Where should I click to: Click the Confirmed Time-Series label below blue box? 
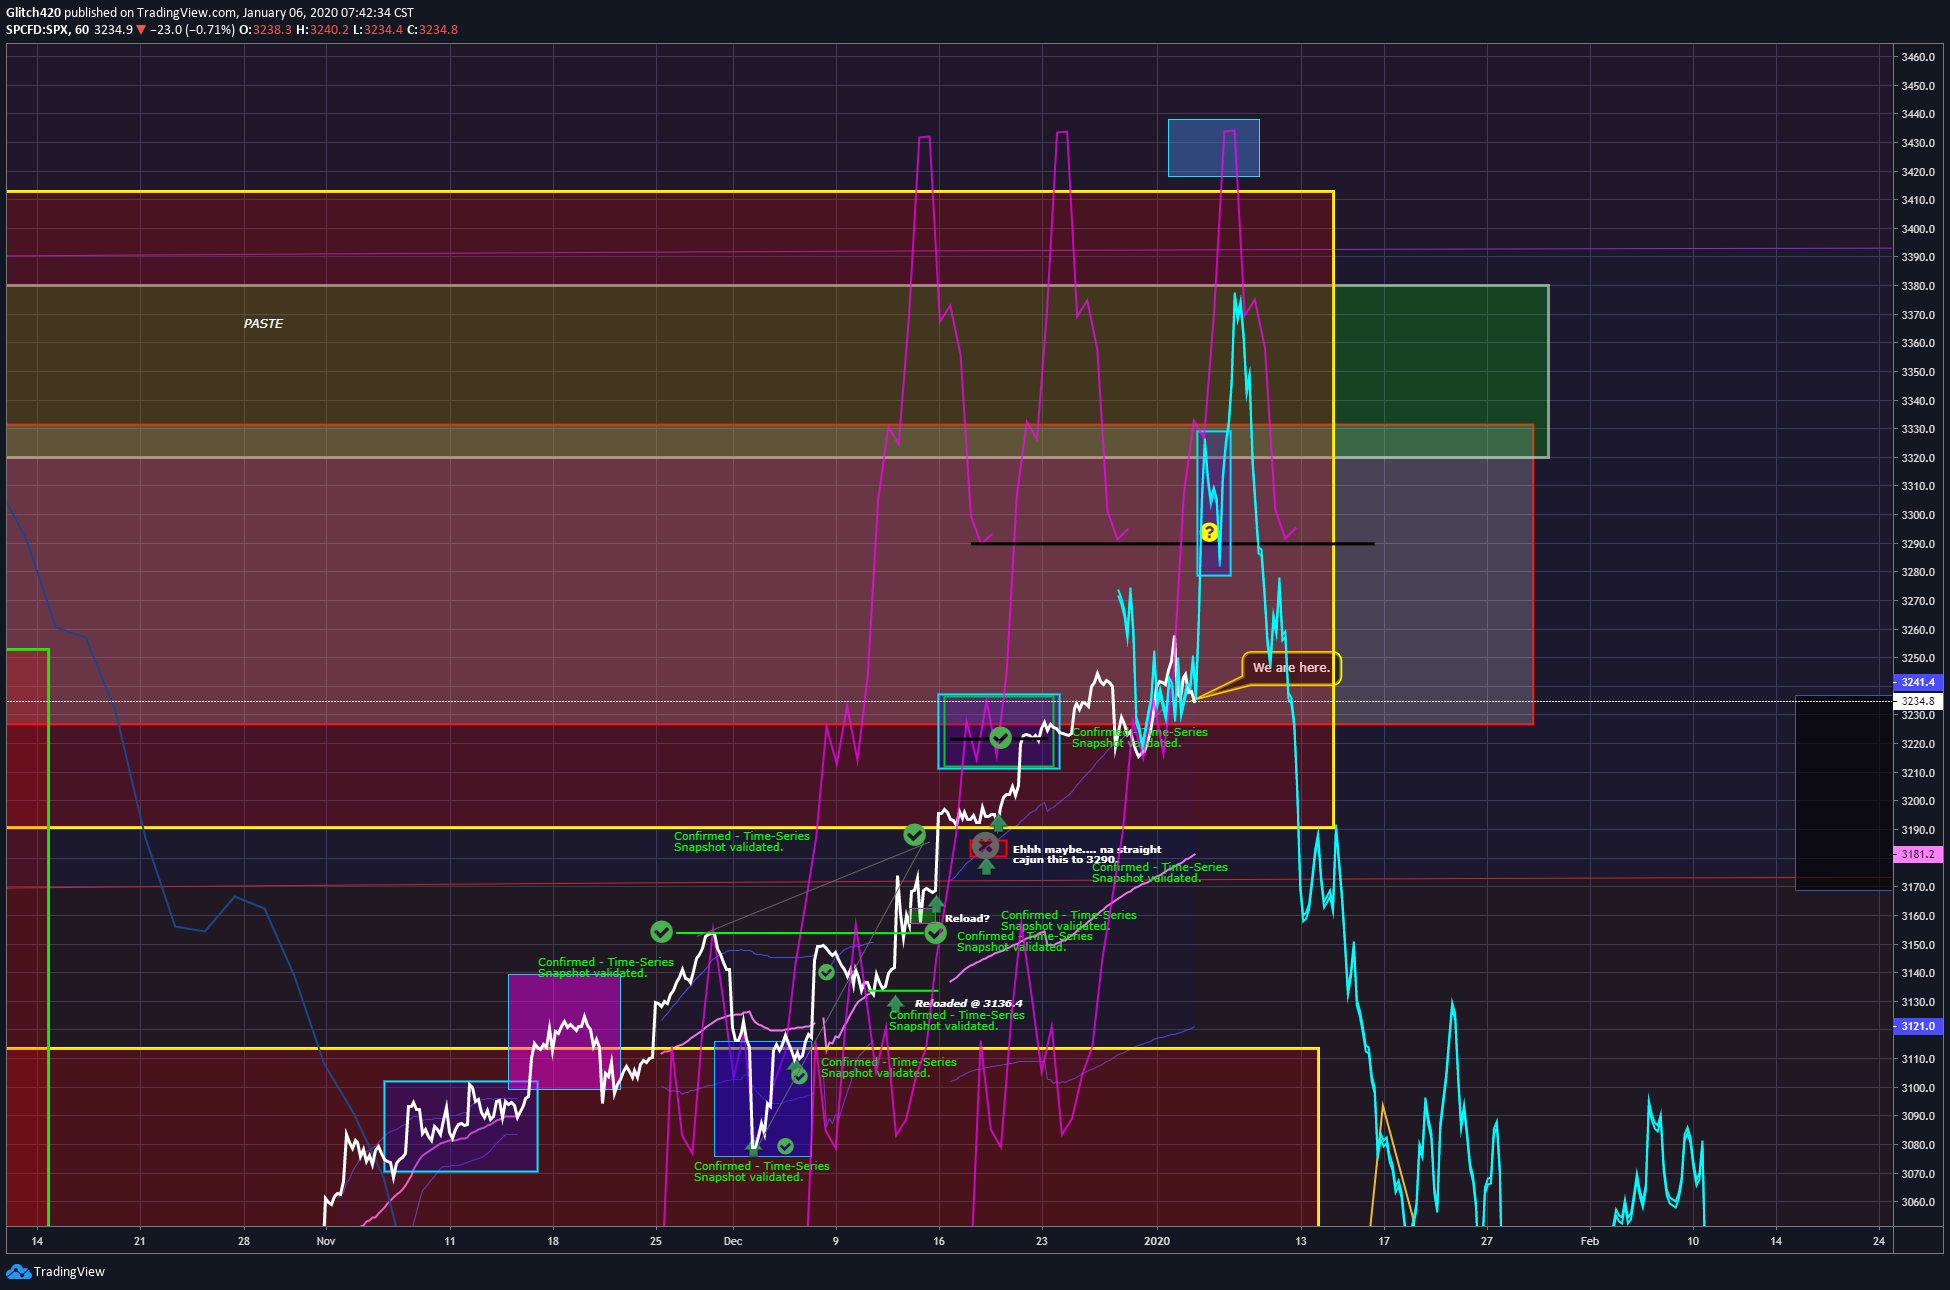[x=761, y=1171]
